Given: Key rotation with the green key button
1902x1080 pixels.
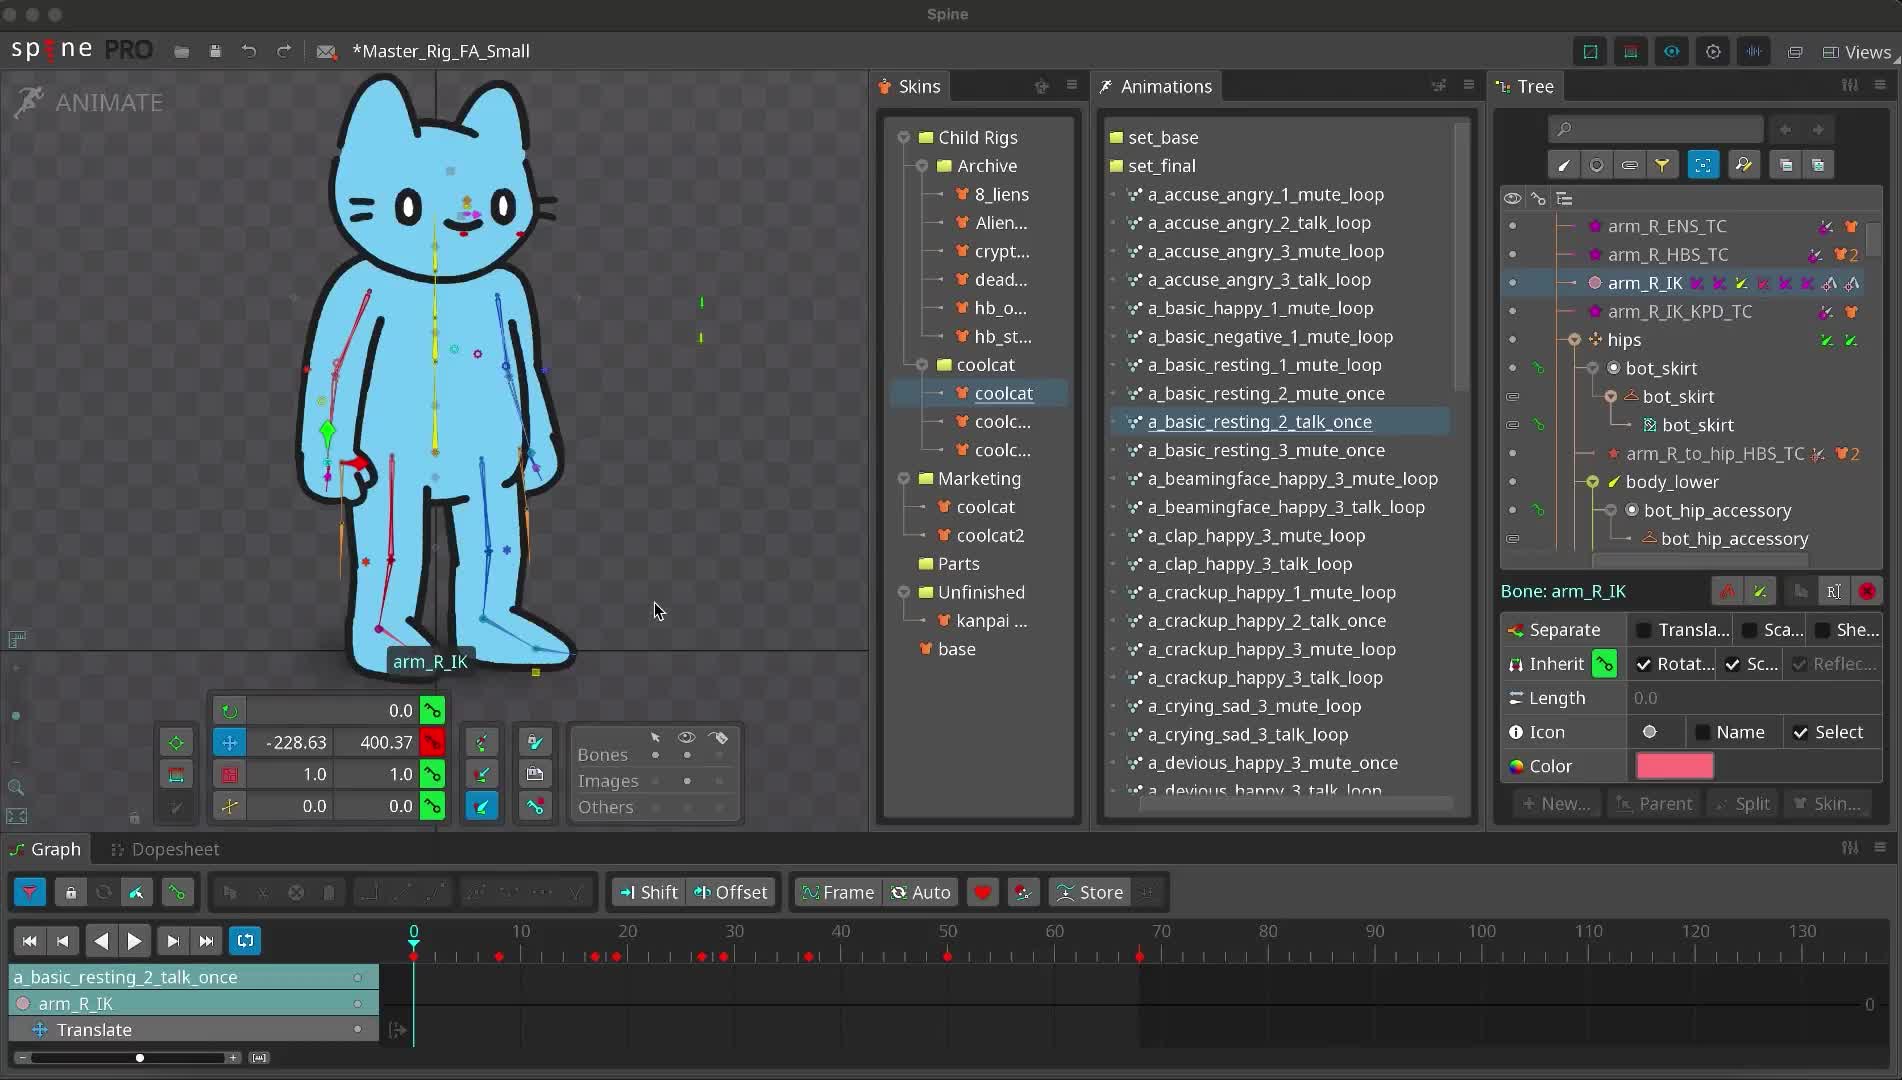Looking at the screenshot, I should pyautogui.click(x=432, y=711).
